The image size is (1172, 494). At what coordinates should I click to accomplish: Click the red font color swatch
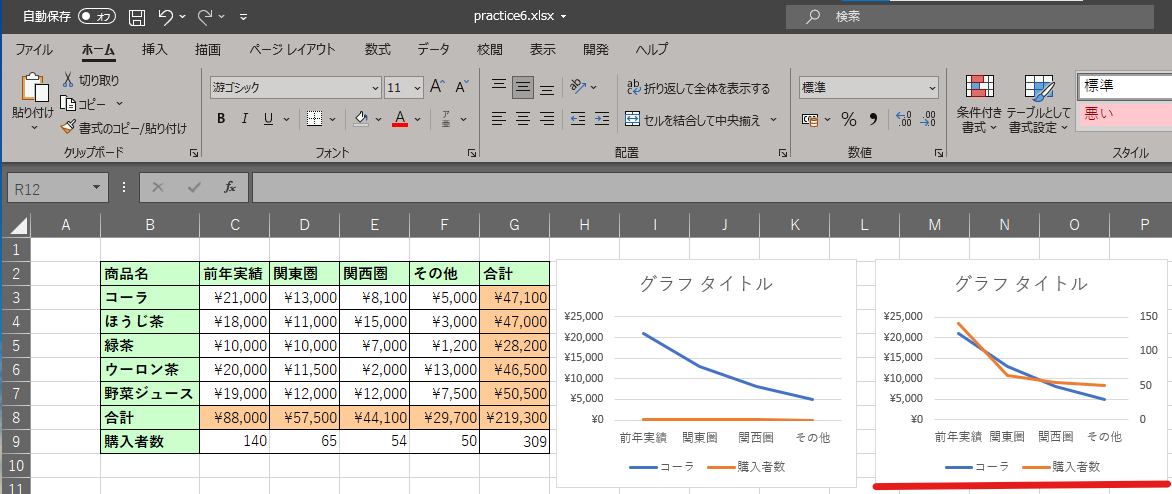(400, 118)
